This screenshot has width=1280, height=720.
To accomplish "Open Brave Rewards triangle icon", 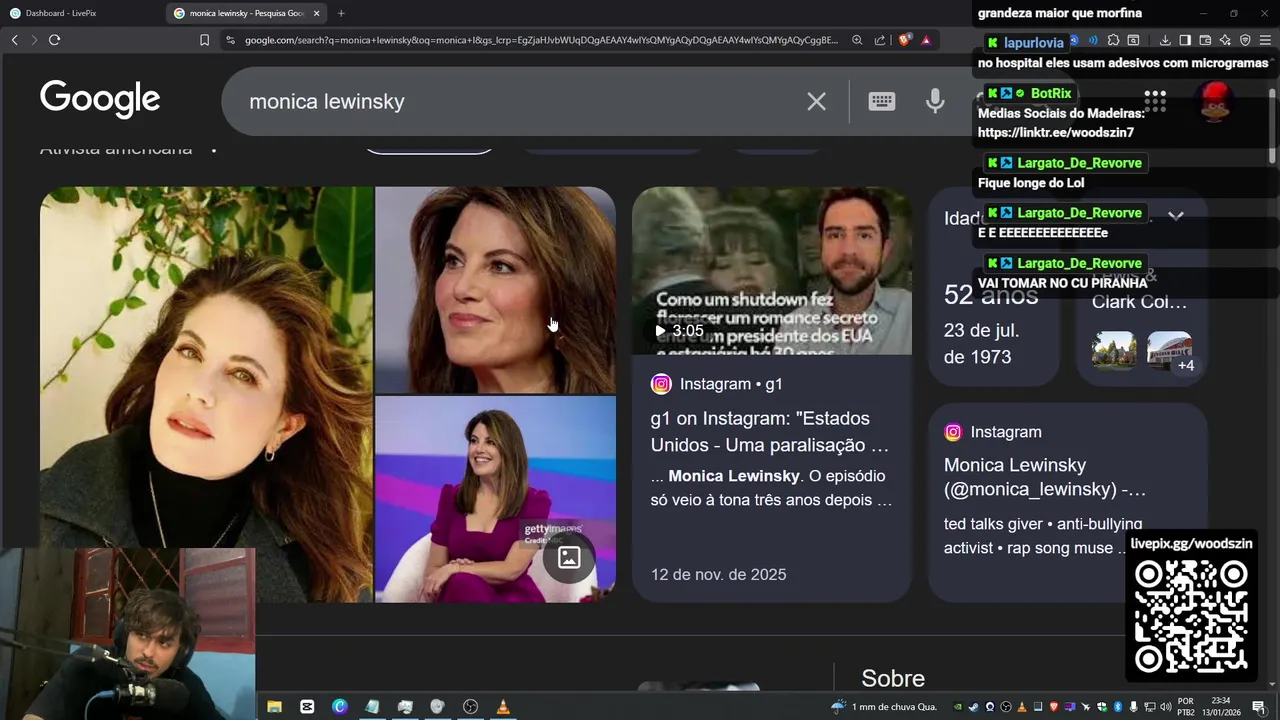I will [x=927, y=40].
